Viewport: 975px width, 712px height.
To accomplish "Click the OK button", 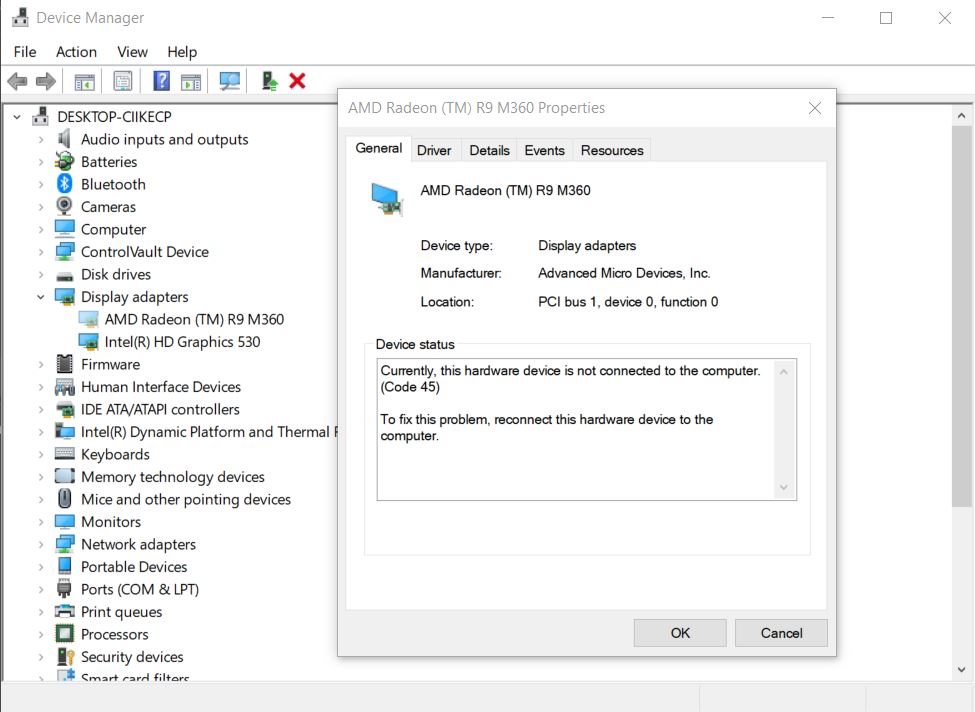I will 680,632.
